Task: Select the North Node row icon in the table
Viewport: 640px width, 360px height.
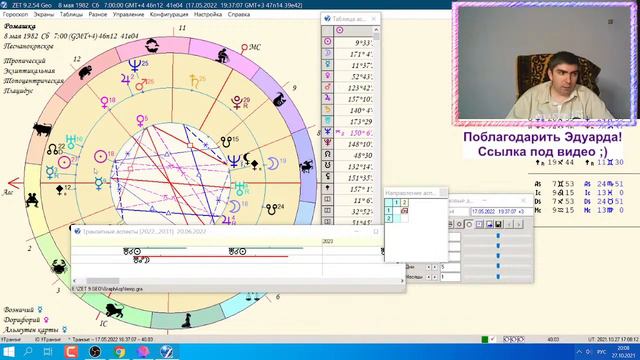Action: (x=327, y=154)
